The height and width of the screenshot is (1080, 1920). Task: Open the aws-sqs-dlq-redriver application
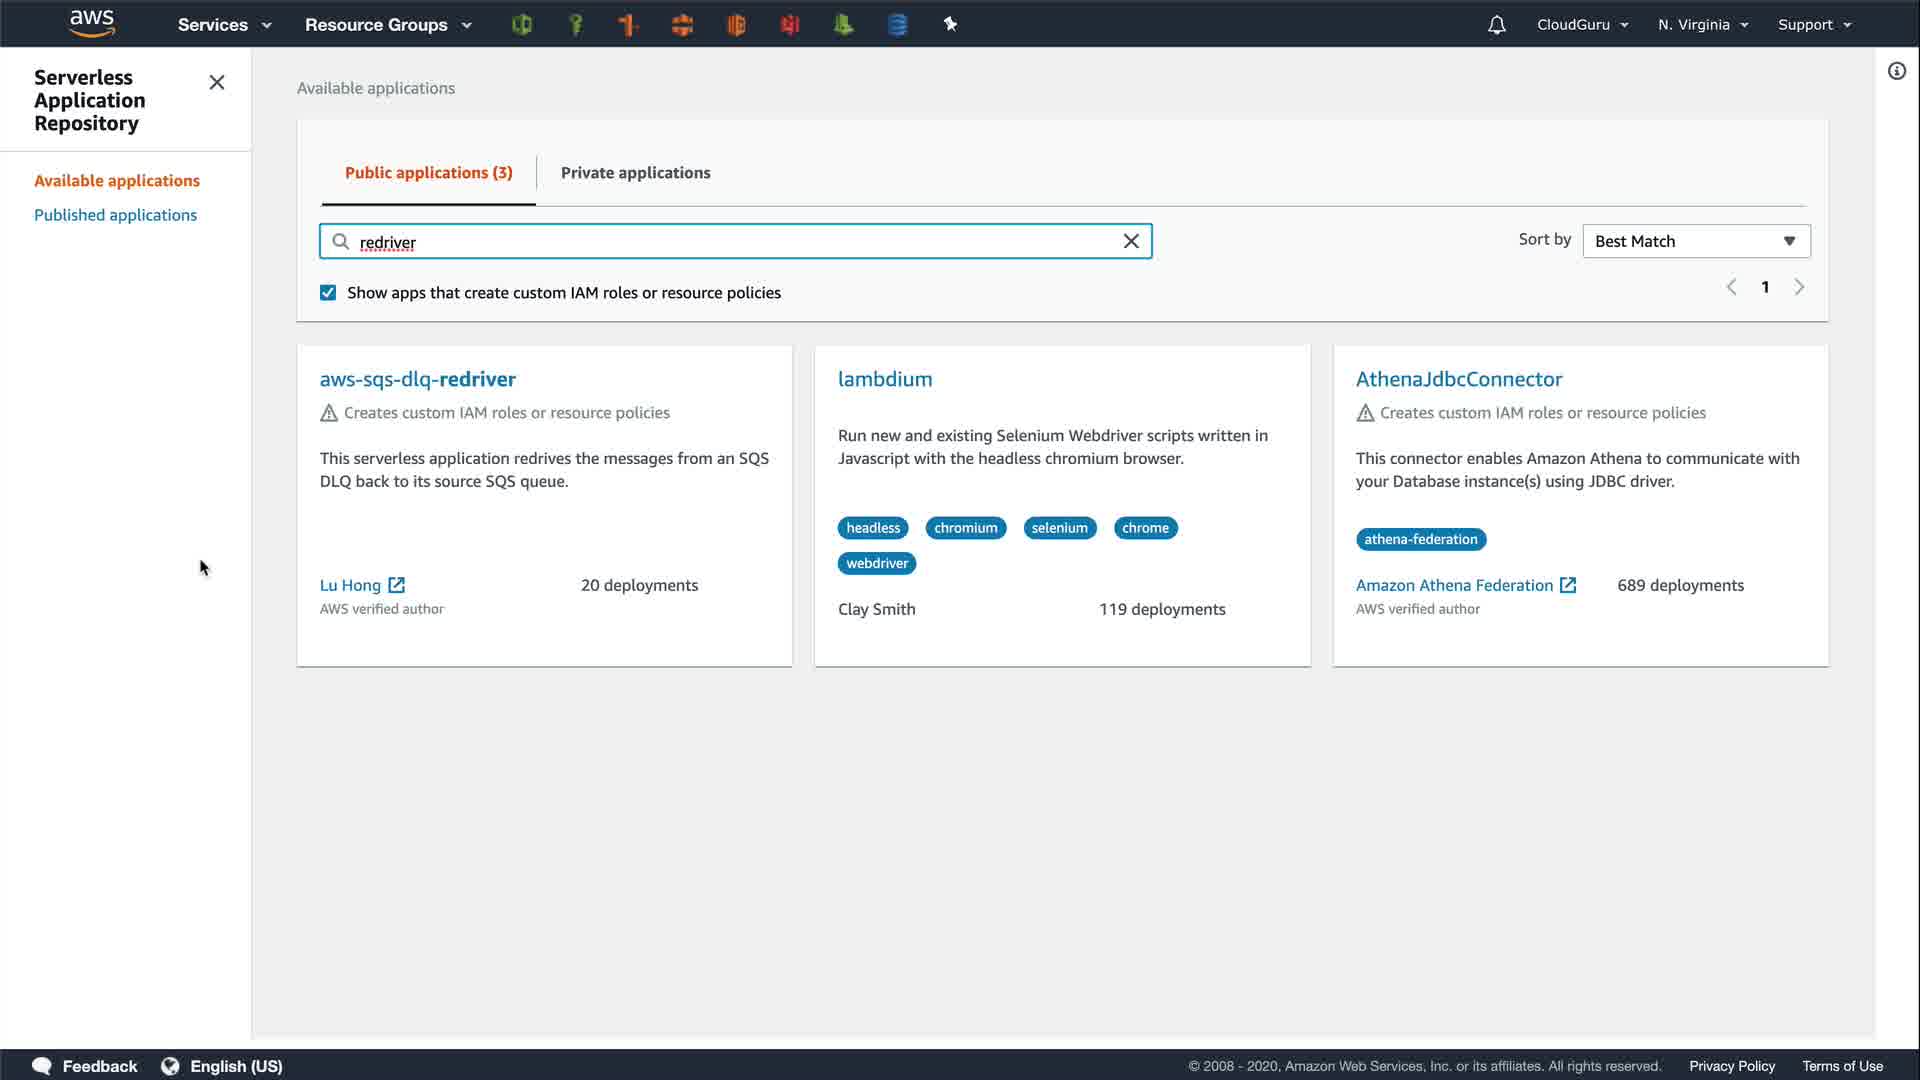click(x=417, y=379)
